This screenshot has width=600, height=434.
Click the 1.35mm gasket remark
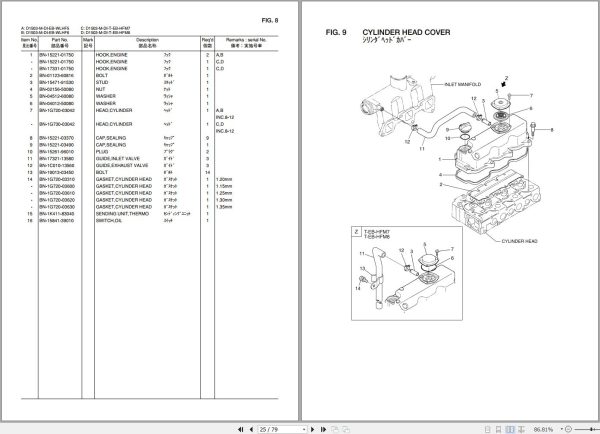point(224,207)
